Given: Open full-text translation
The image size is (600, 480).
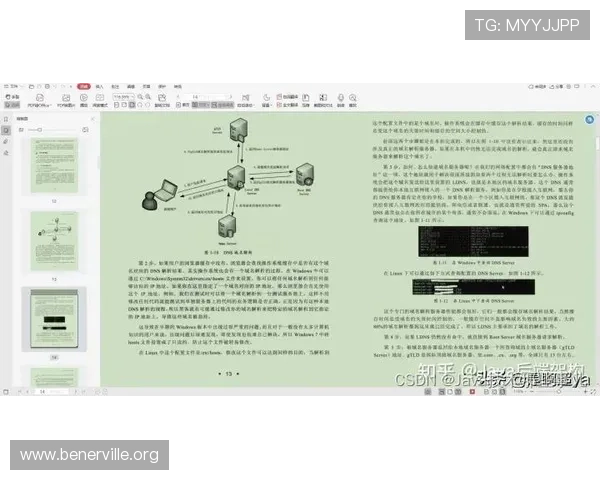Looking at the screenshot, I should (x=287, y=105).
